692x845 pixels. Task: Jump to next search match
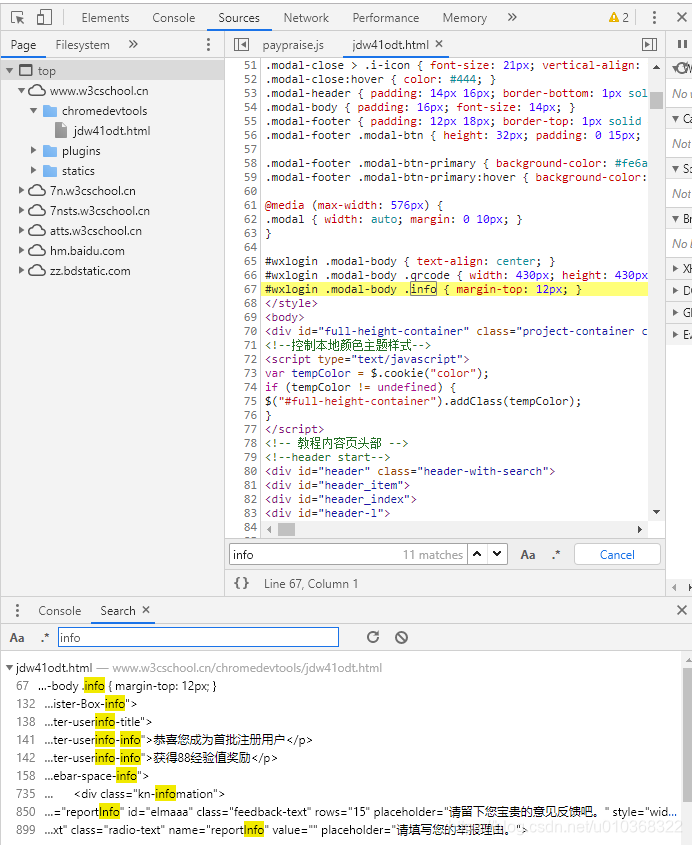[x=497, y=554]
